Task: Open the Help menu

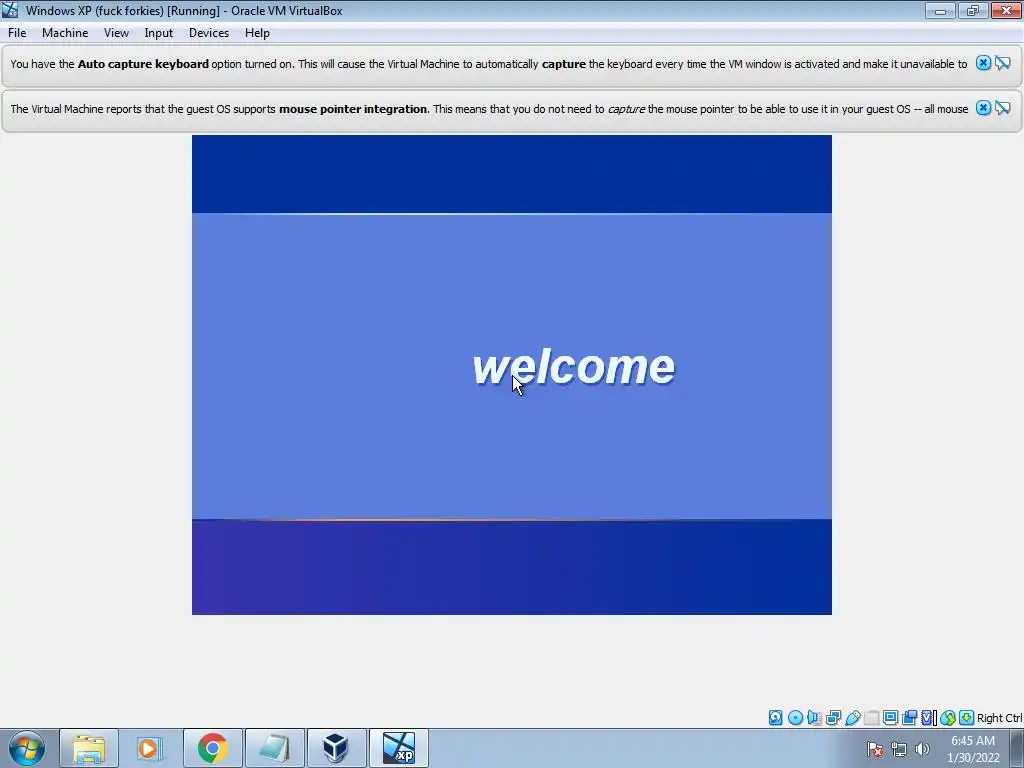Action: (x=257, y=33)
